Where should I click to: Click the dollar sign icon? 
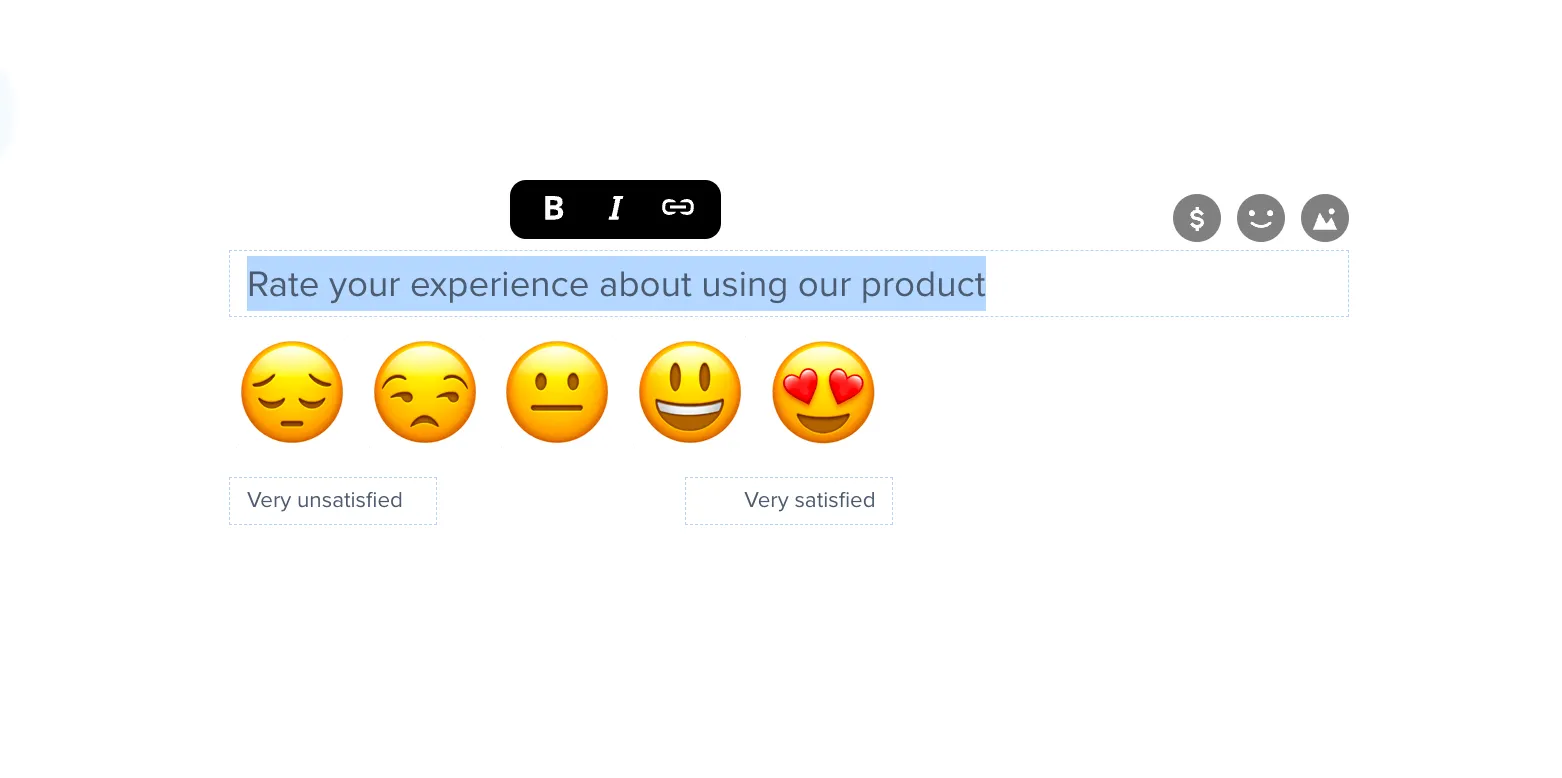(1197, 218)
